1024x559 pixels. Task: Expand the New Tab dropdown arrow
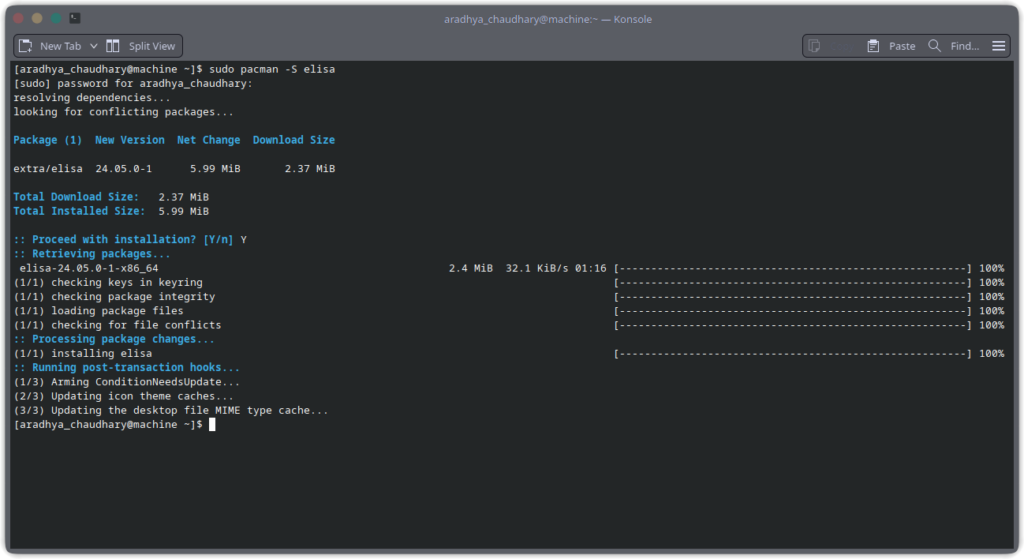click(x=93, y=46)
